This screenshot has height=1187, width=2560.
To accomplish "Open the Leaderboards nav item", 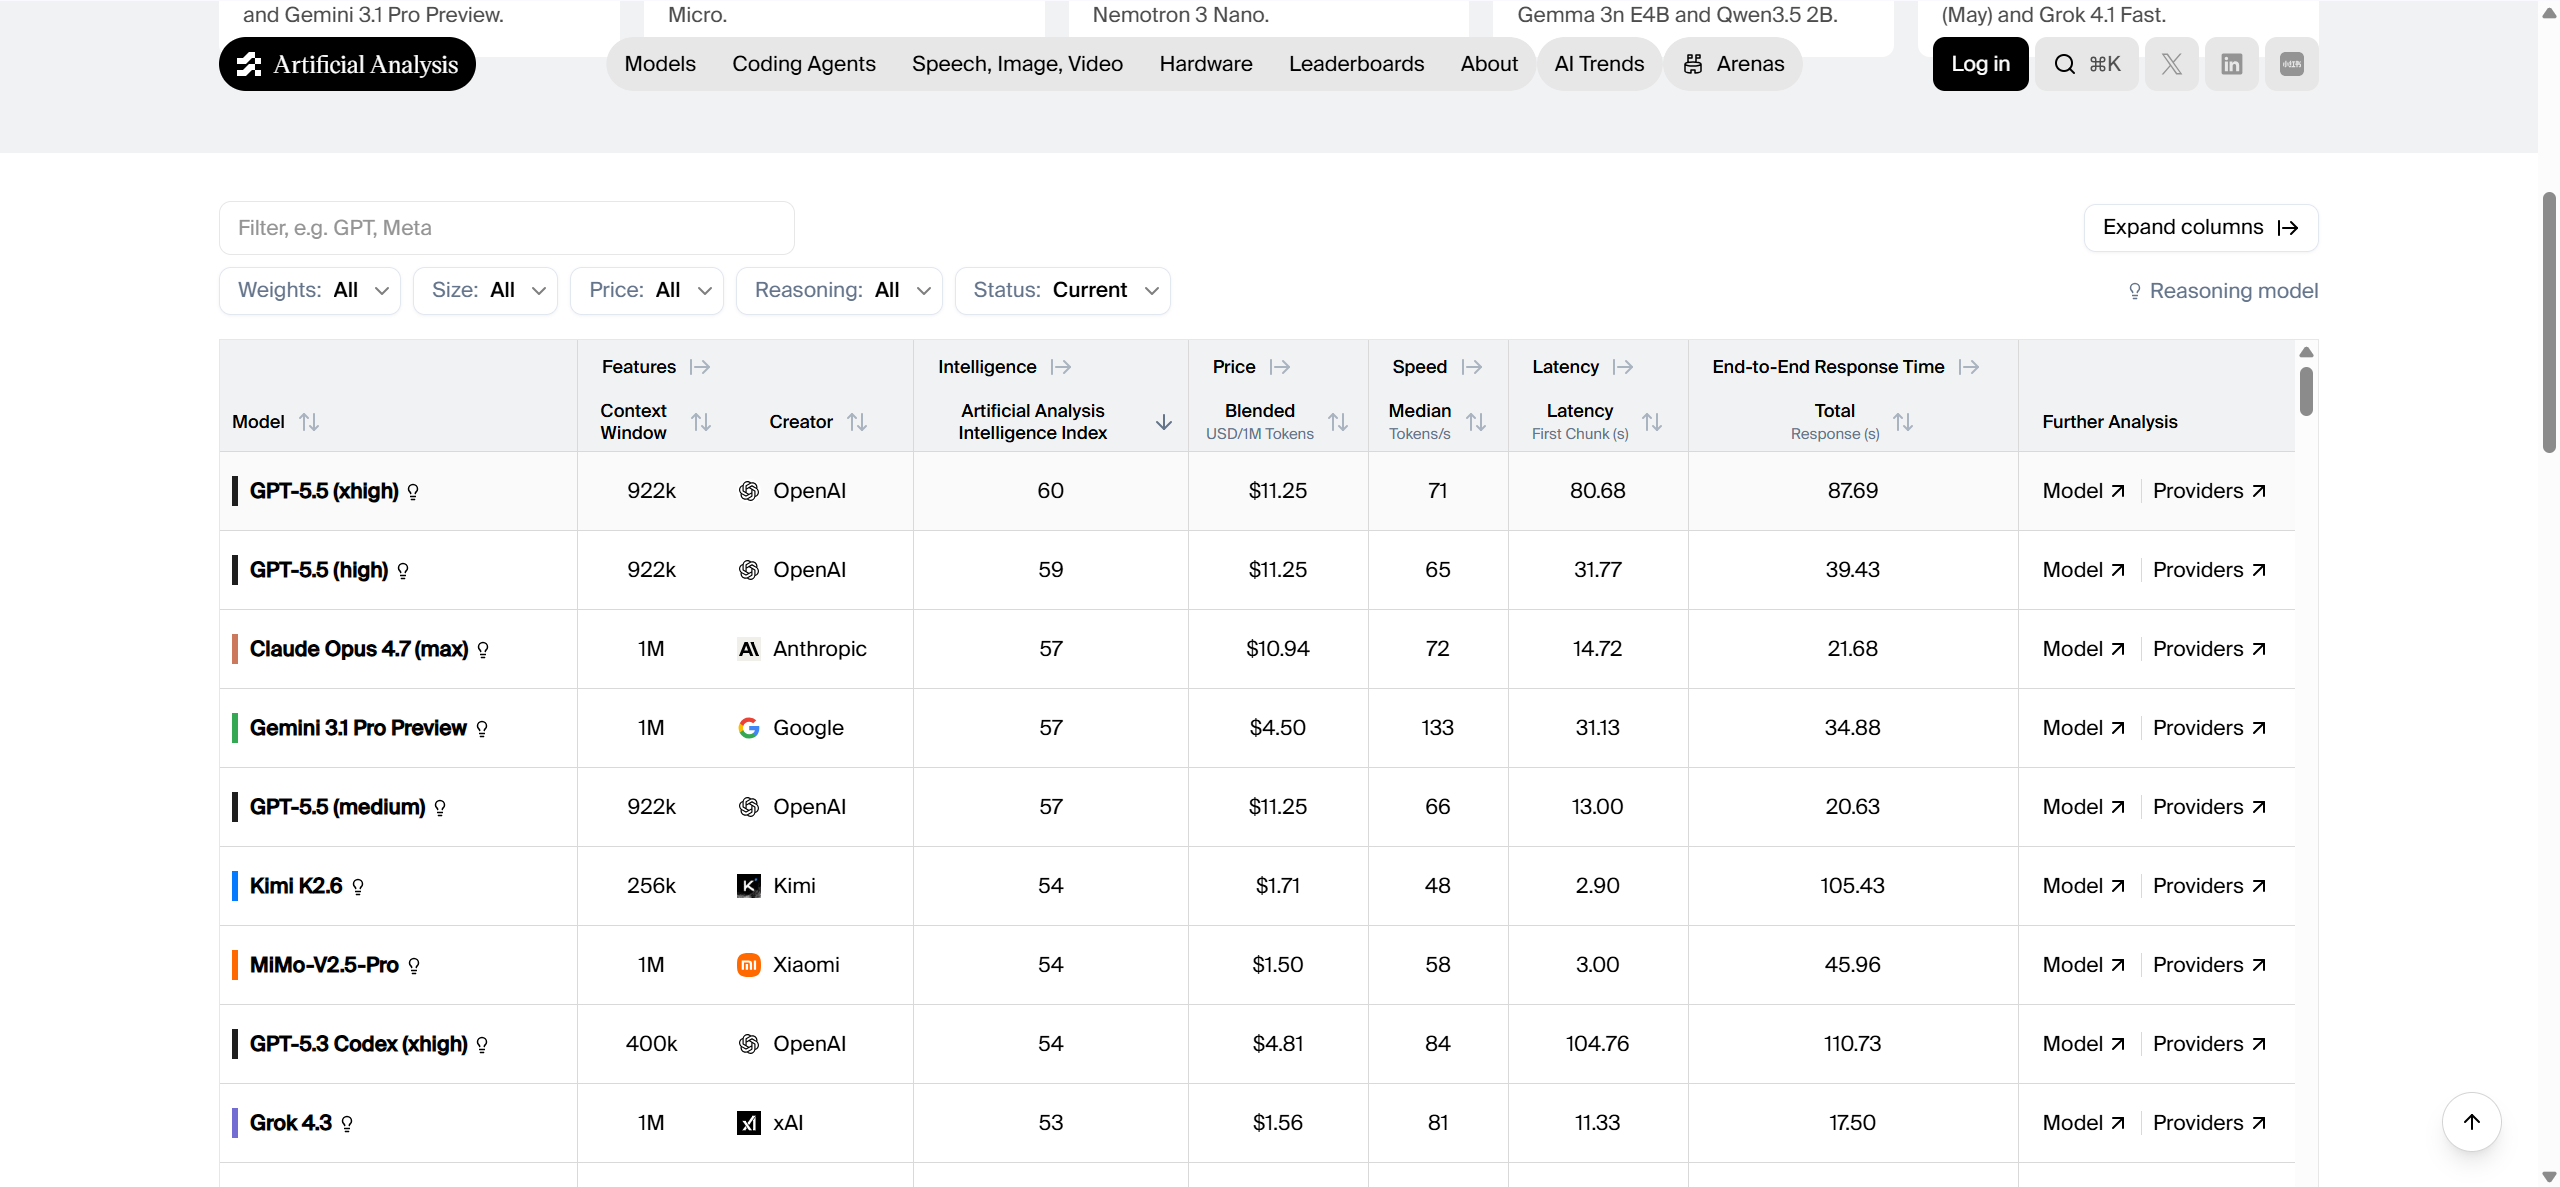I will pyautogui.click(x=1356, y=64).
